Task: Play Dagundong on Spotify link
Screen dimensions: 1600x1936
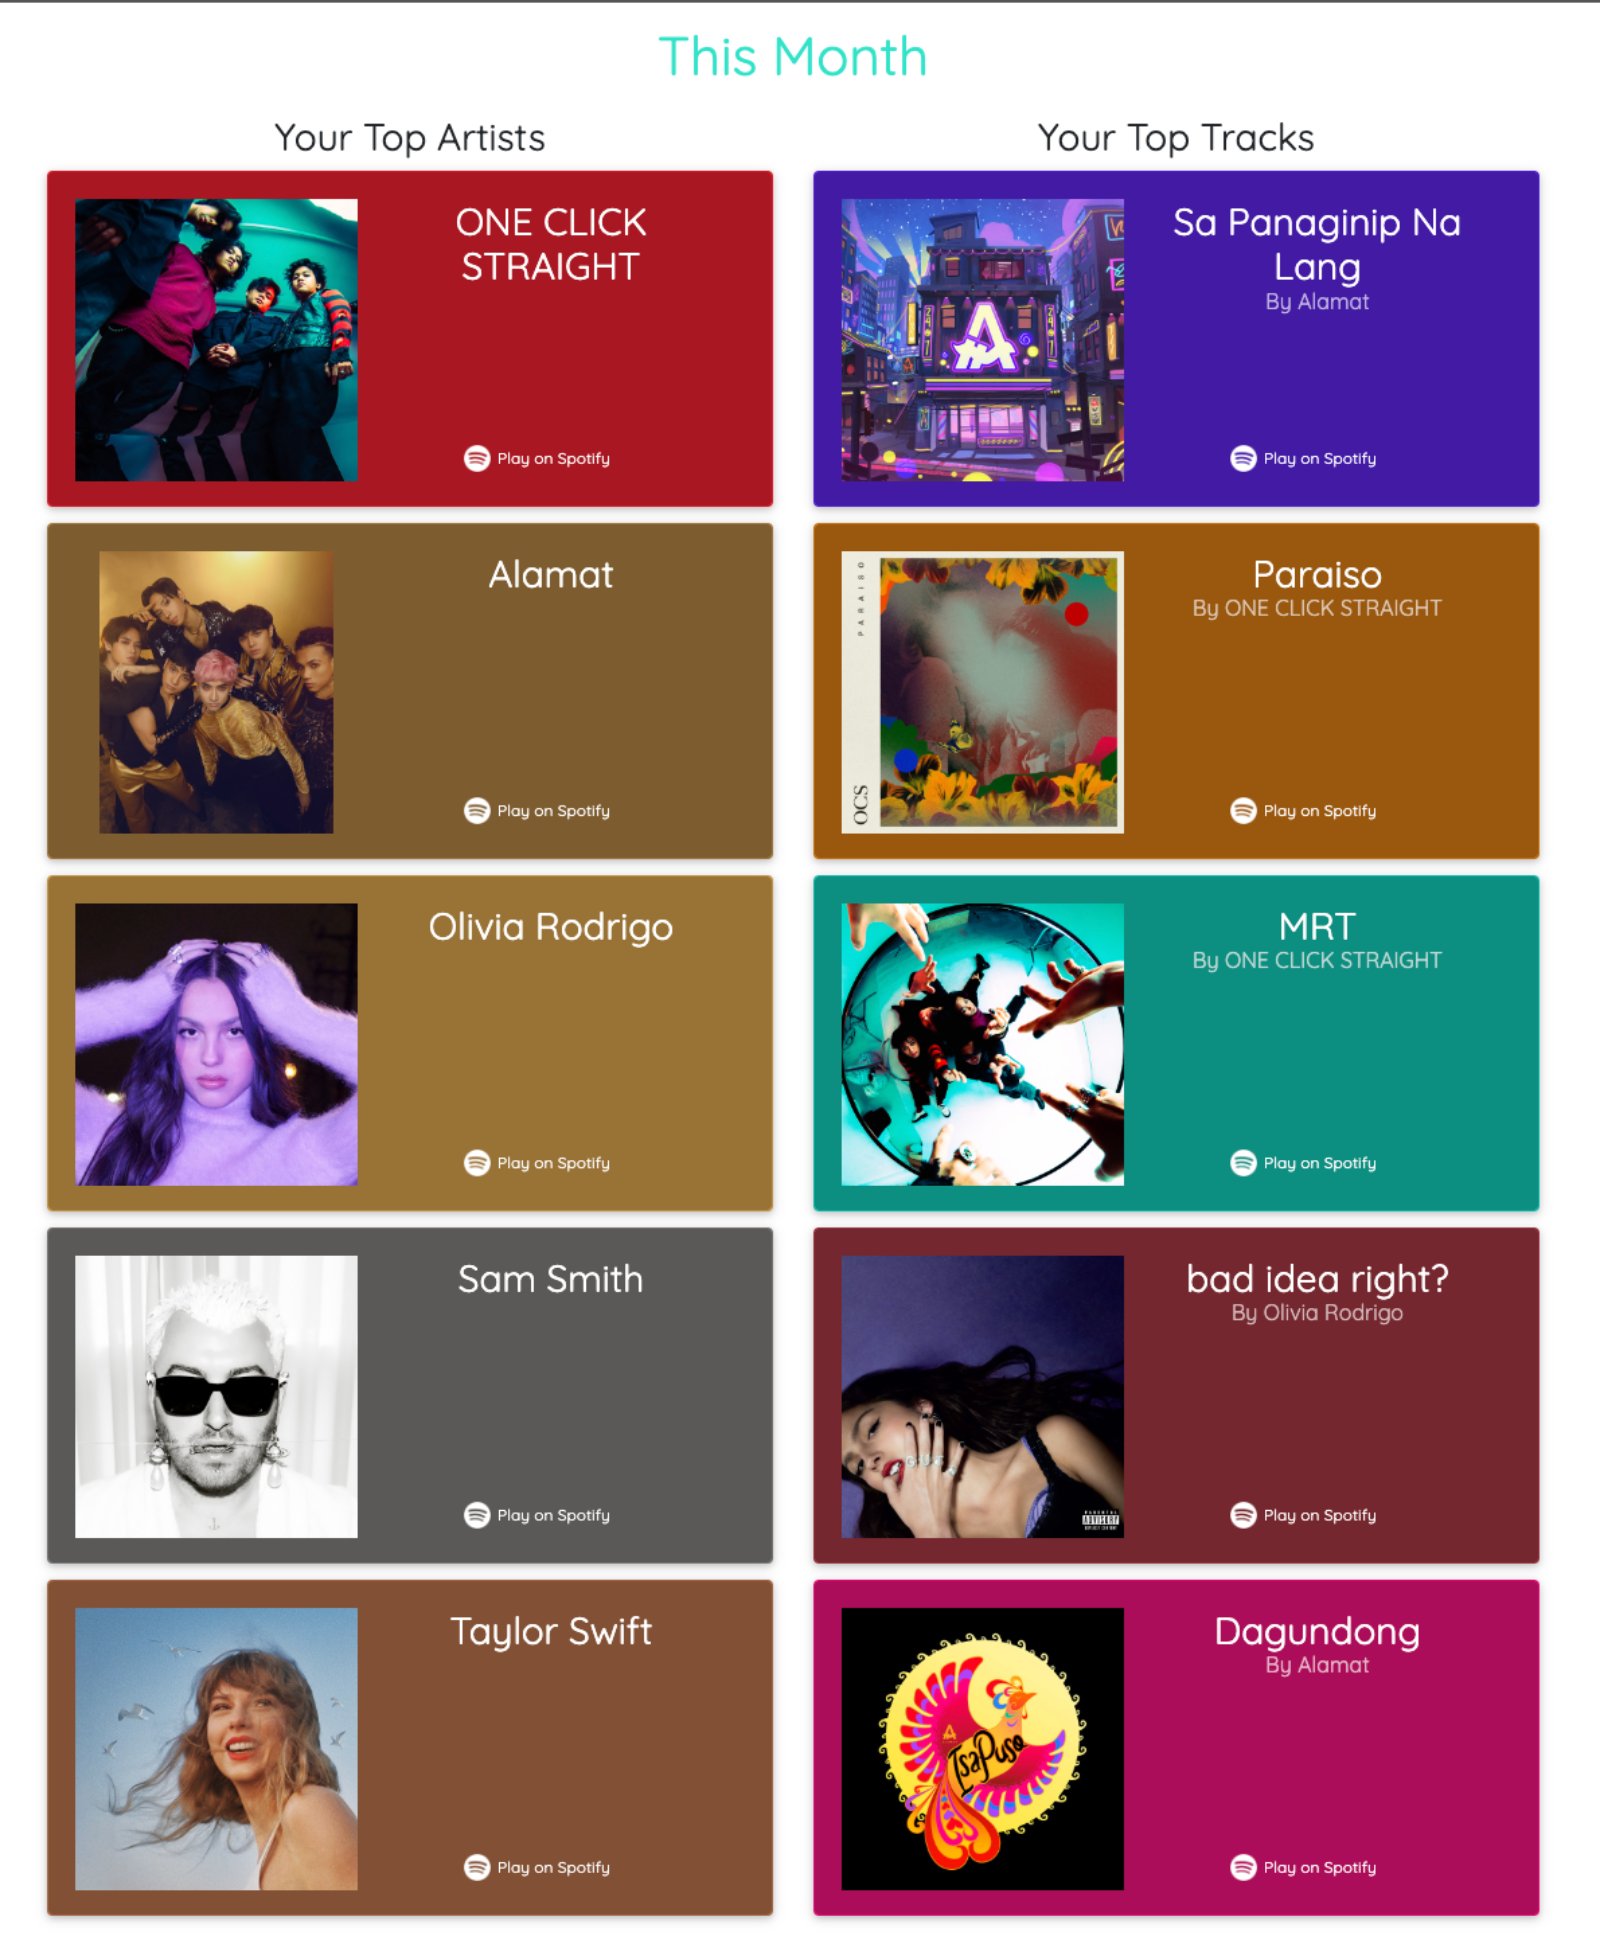Action: pyautogui.click(x=1303, y=1866)
